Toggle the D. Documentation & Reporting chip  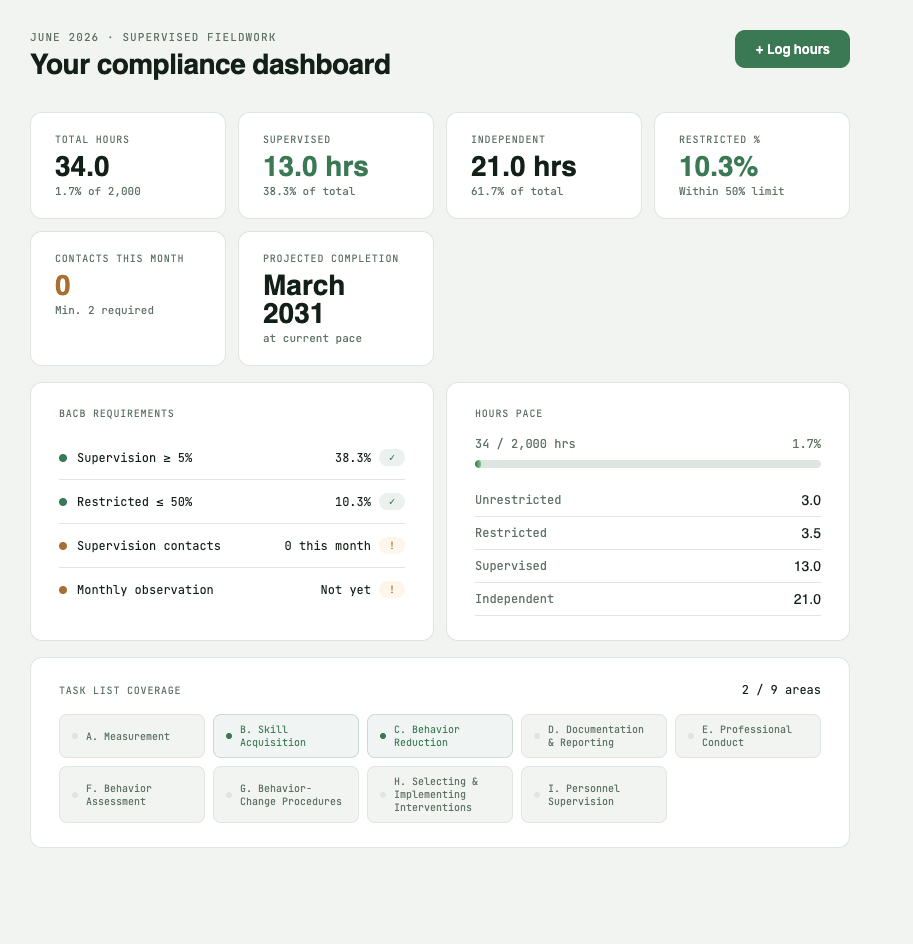594,736
